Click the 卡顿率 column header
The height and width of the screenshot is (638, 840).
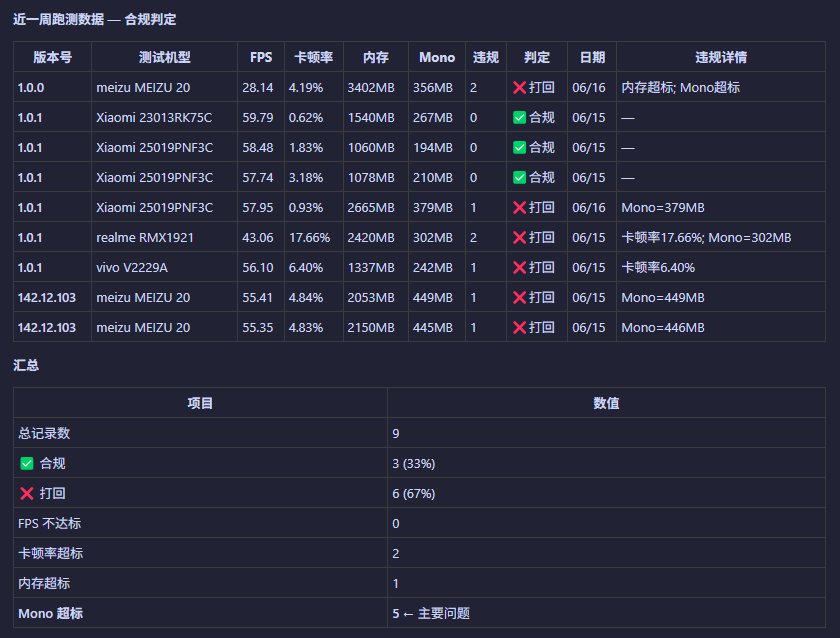tap(314, 57)
